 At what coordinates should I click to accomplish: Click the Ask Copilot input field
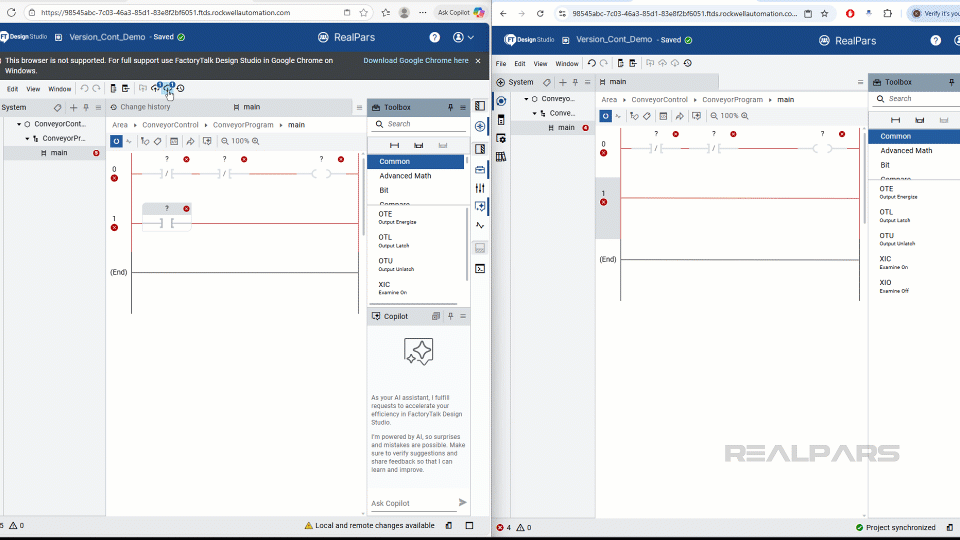tap(412, 503)
